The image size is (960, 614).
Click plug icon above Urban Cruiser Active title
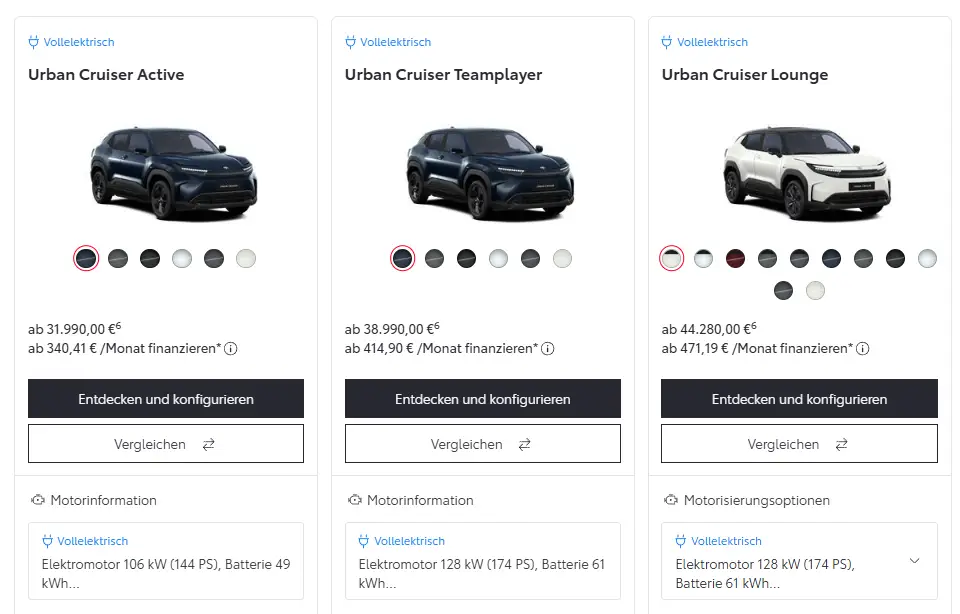coord(33,42)
